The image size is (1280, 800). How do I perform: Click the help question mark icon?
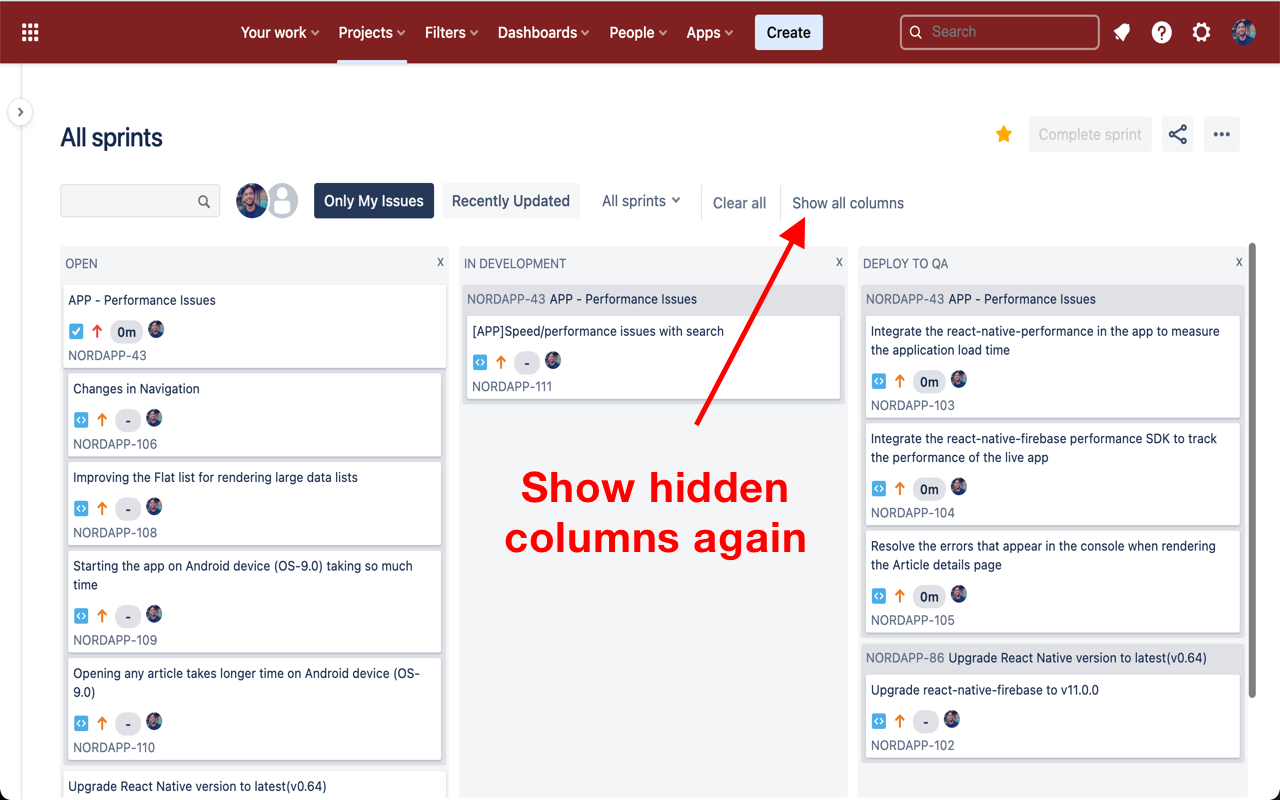[1161, 32]
